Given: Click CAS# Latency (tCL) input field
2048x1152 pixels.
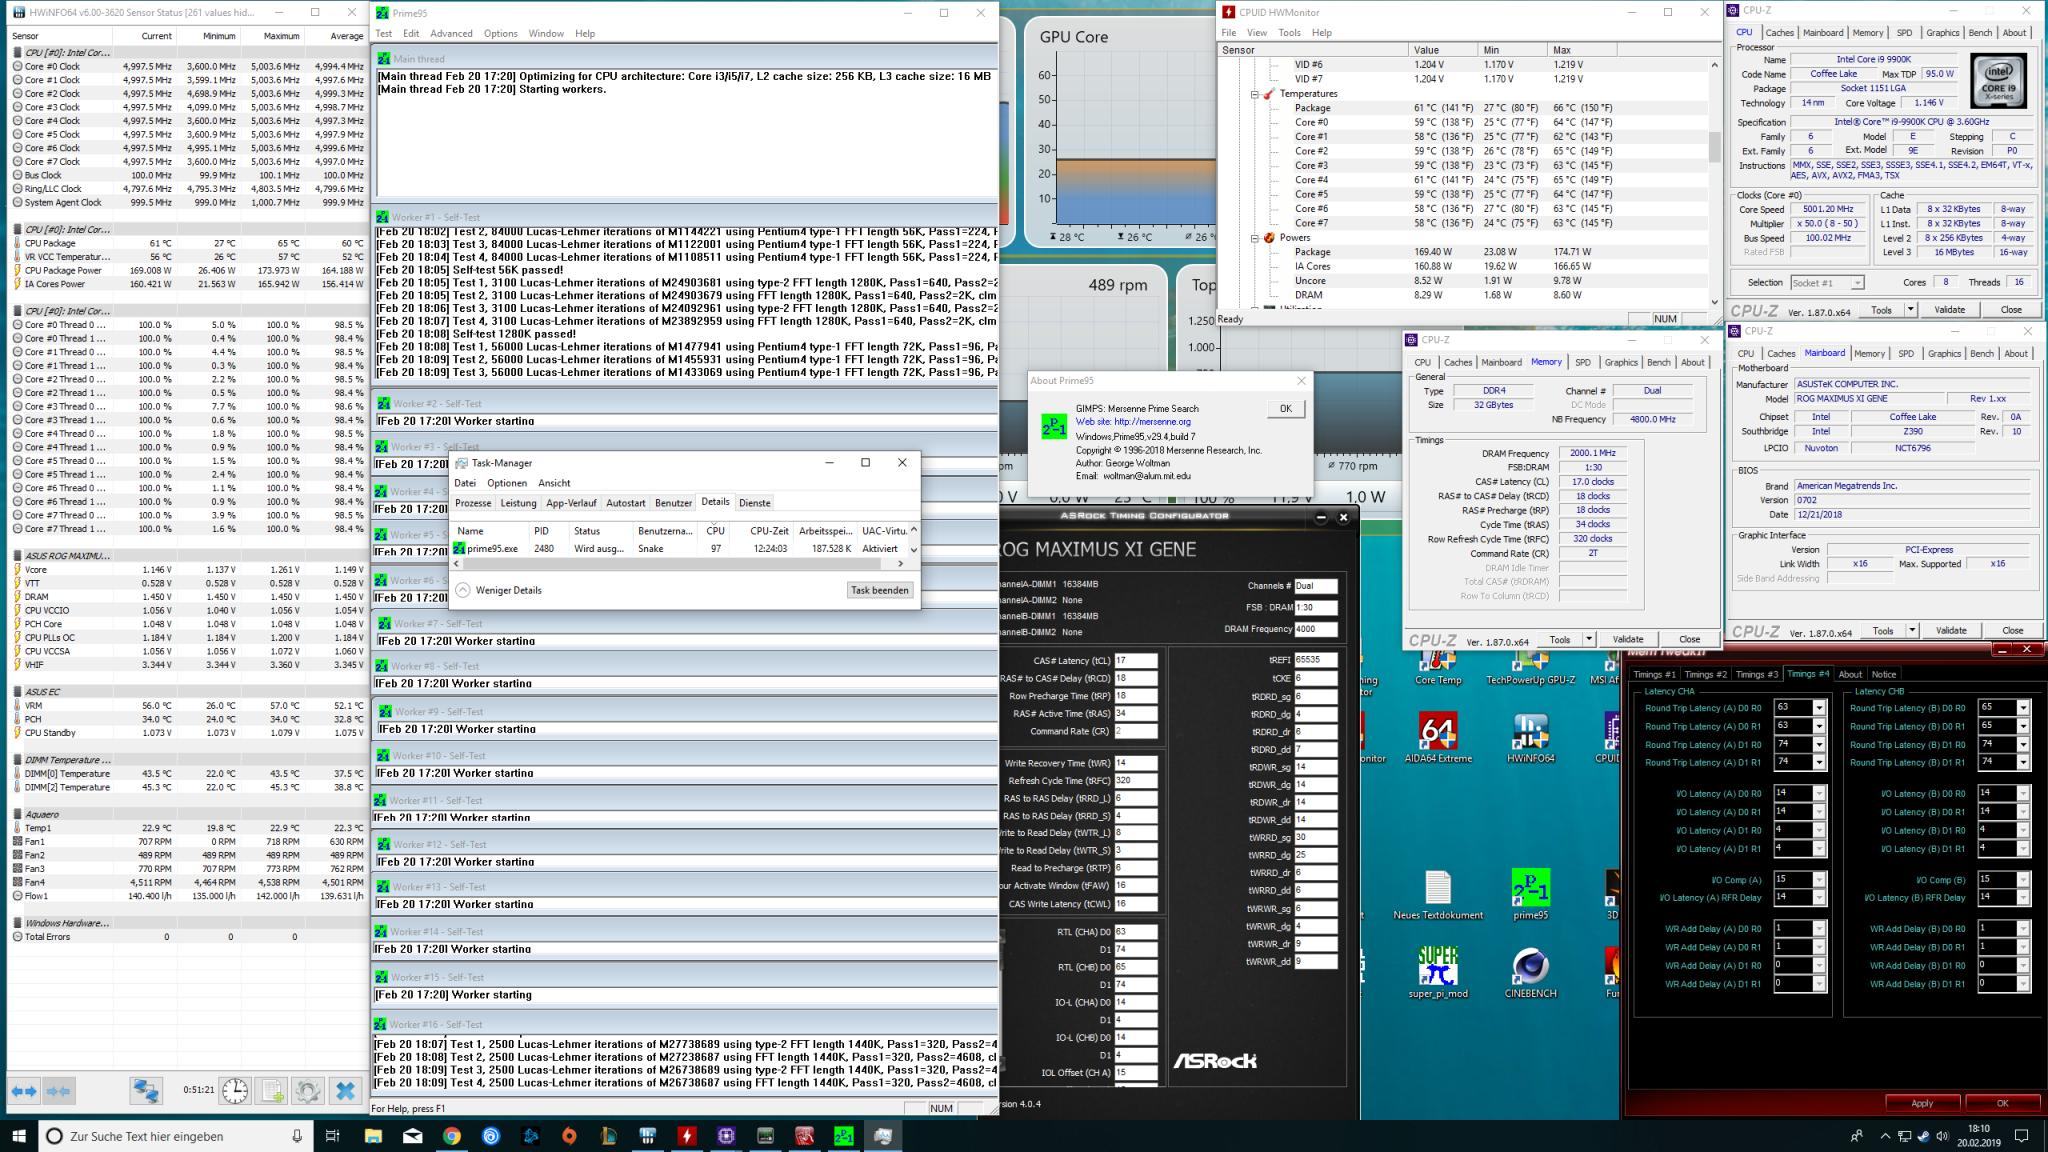Looking at the screenshot, I should [x=1135, y=660].
